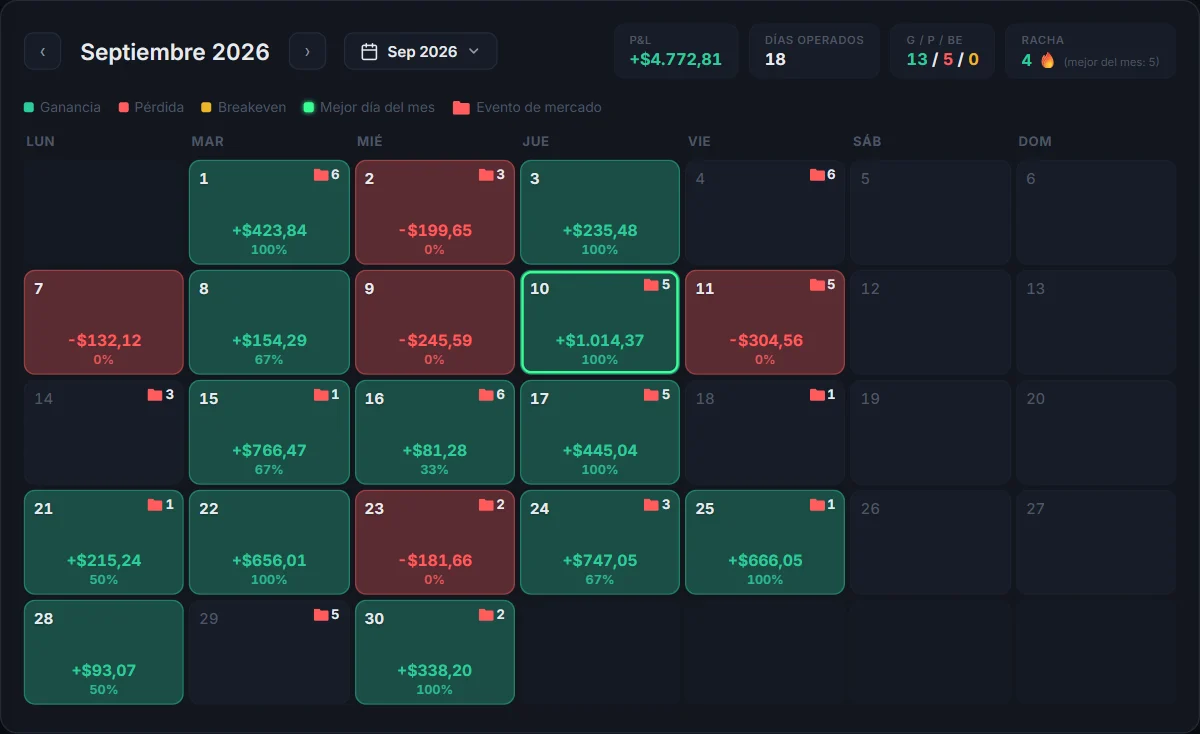
Task: Click the Septiembre 2026 title
Action: 175,52
